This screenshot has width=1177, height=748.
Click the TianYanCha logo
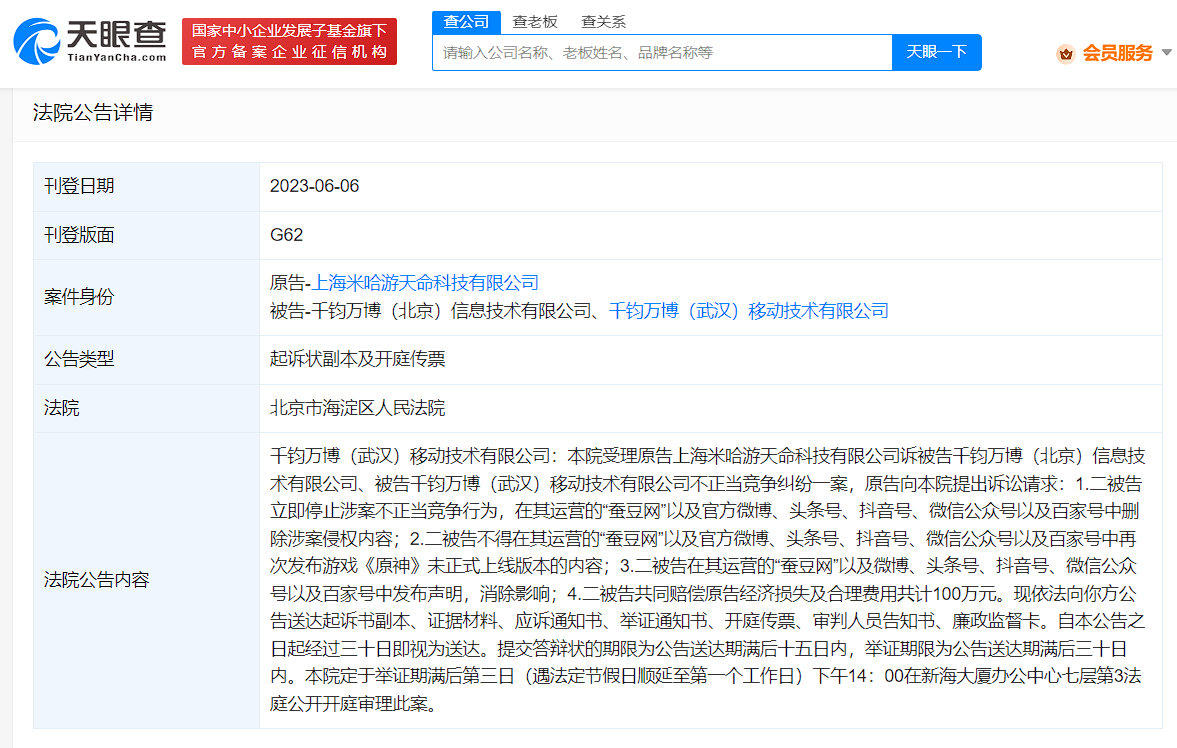90,41
